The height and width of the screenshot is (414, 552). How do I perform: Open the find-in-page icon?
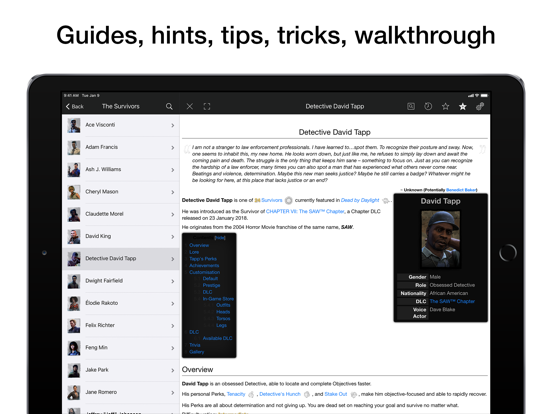click(x=411, y=106)
